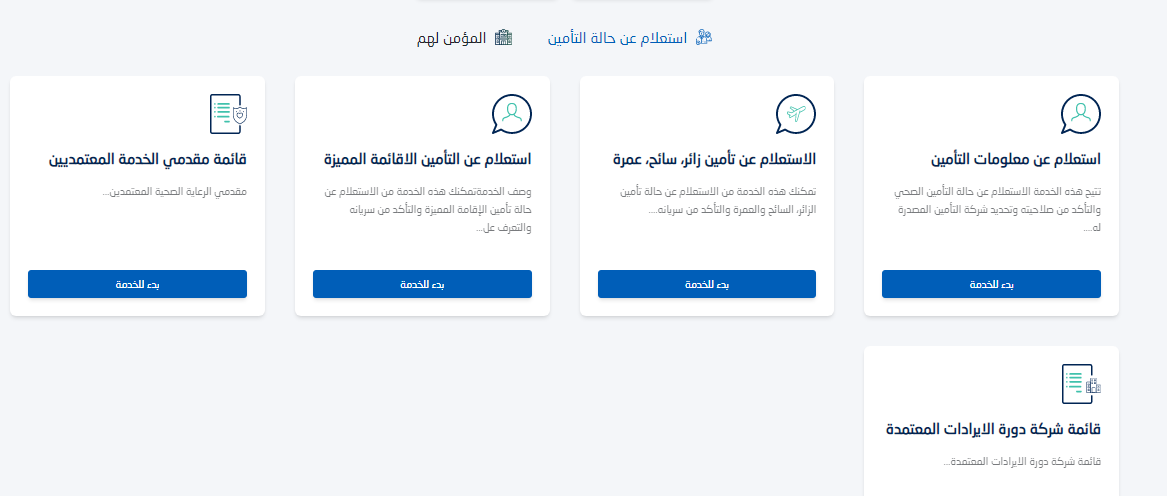Screen dimensions: 1167x496
Task: Click the building icon beside المؤمن لهم tab
Action: 503,38
